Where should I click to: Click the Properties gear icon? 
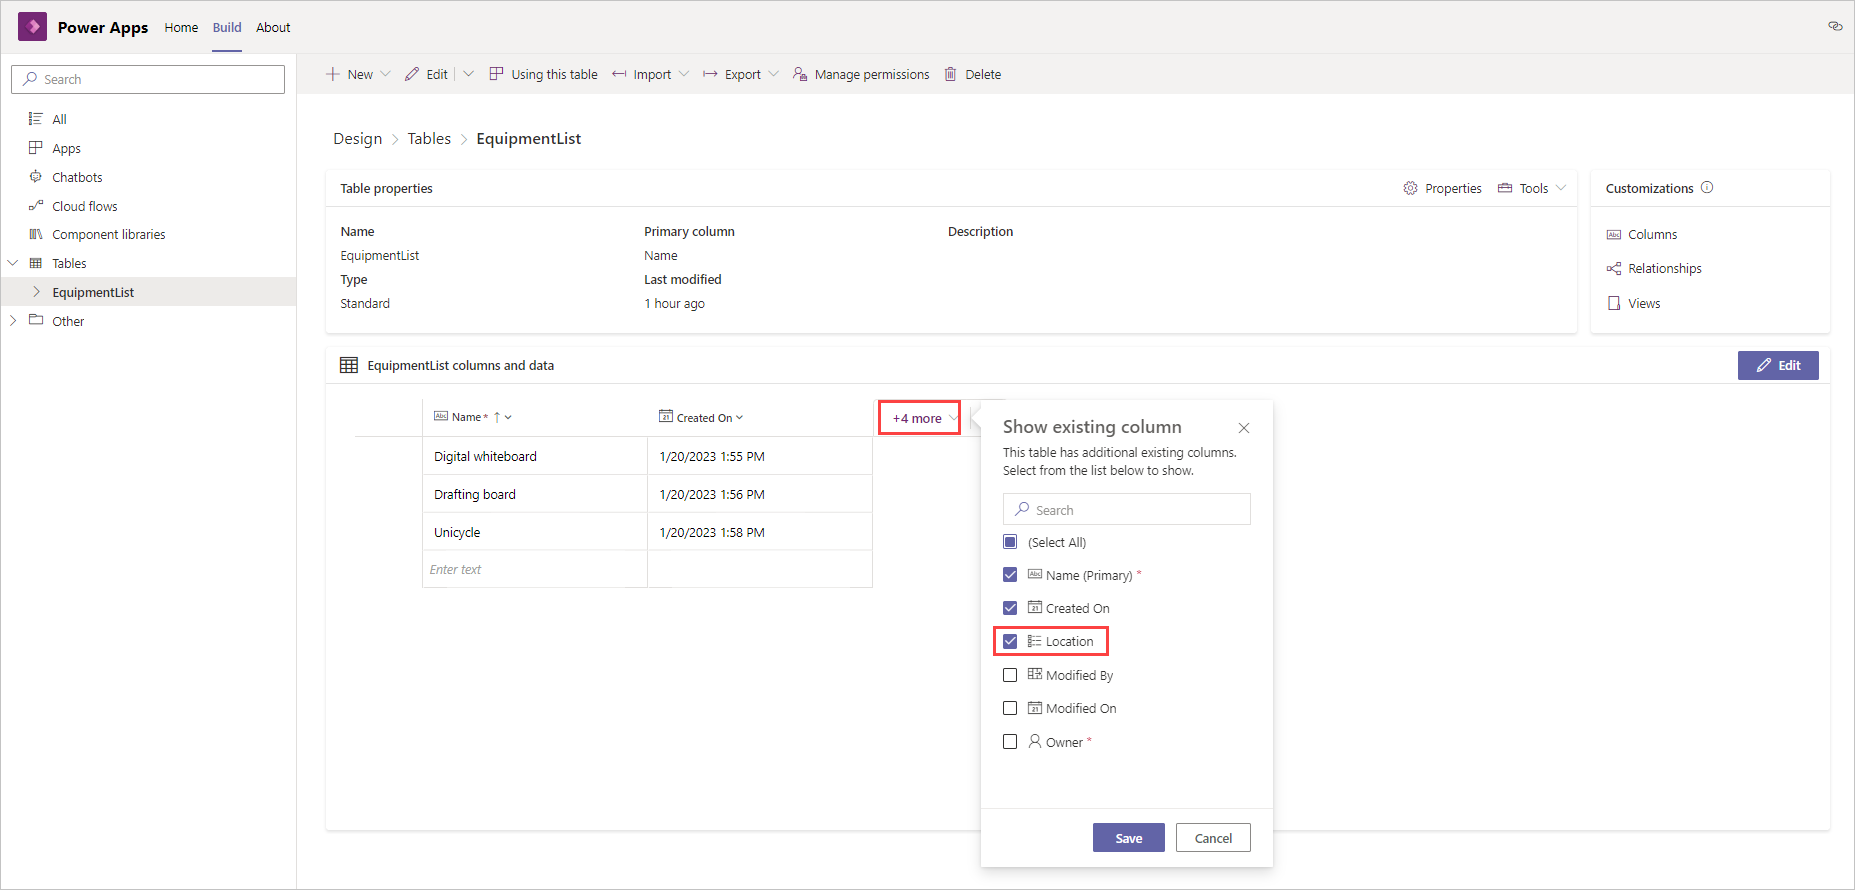pos(1410,188)
